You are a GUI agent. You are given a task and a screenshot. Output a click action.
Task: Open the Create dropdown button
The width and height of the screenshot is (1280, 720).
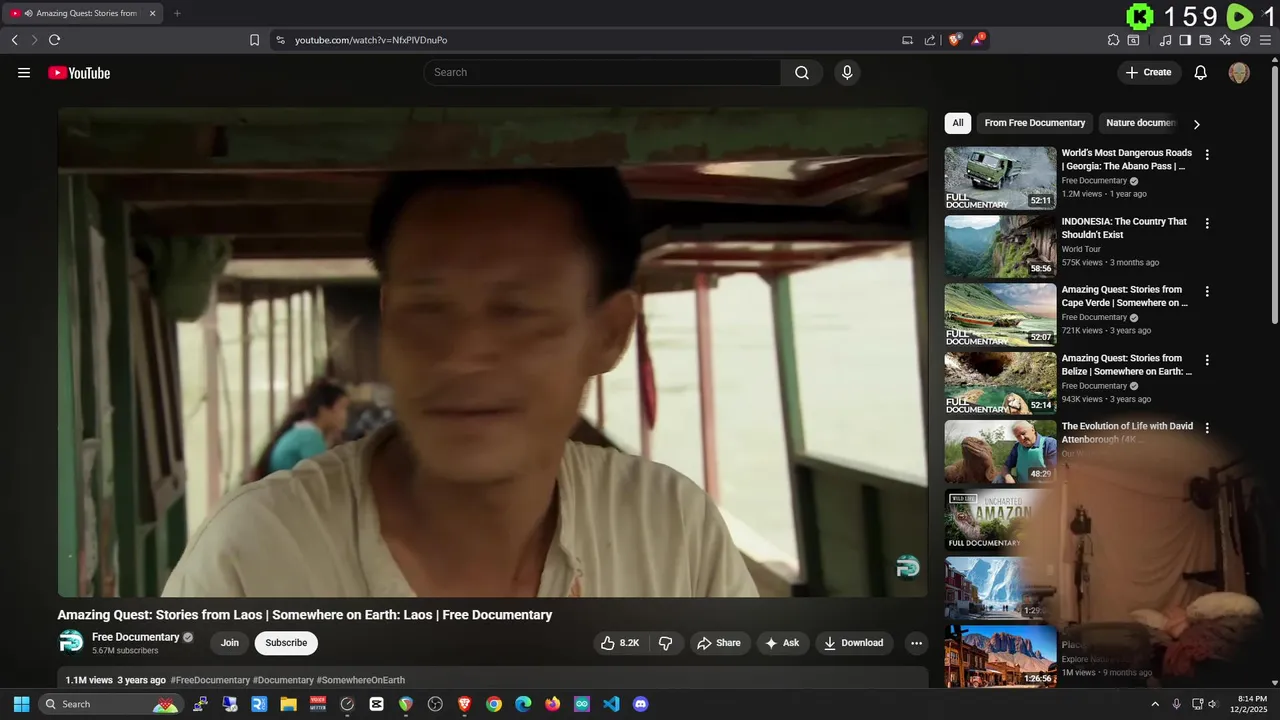point(1149,72)
